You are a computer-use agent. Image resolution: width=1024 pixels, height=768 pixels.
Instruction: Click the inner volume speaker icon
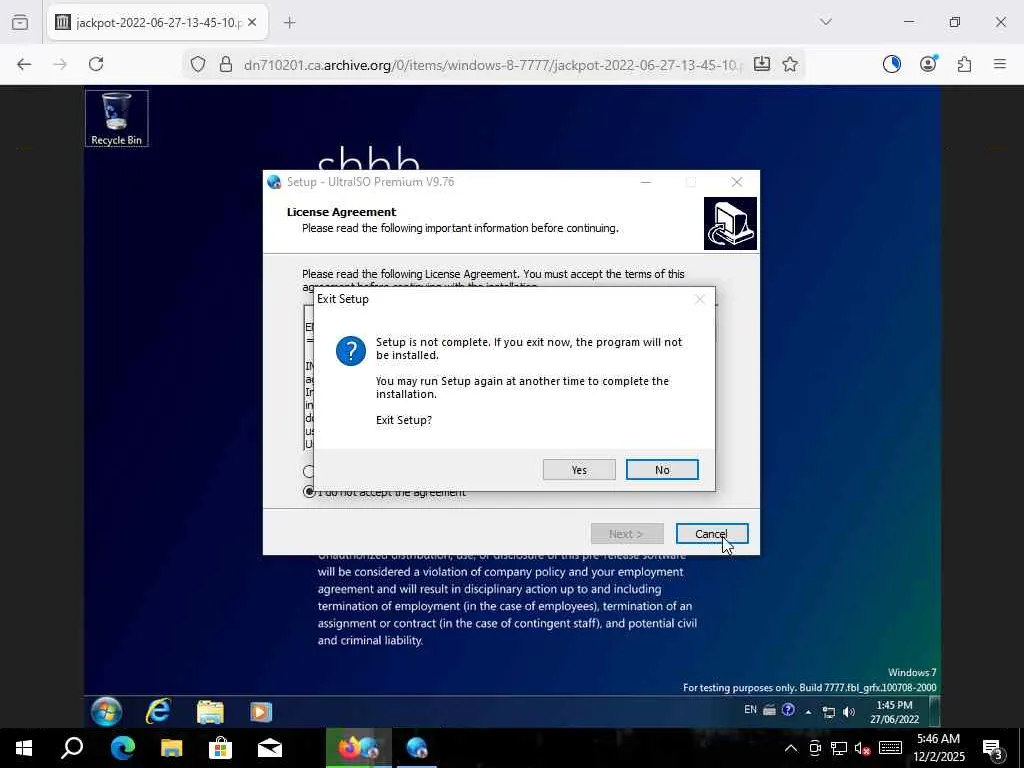[x=848, y=712]
